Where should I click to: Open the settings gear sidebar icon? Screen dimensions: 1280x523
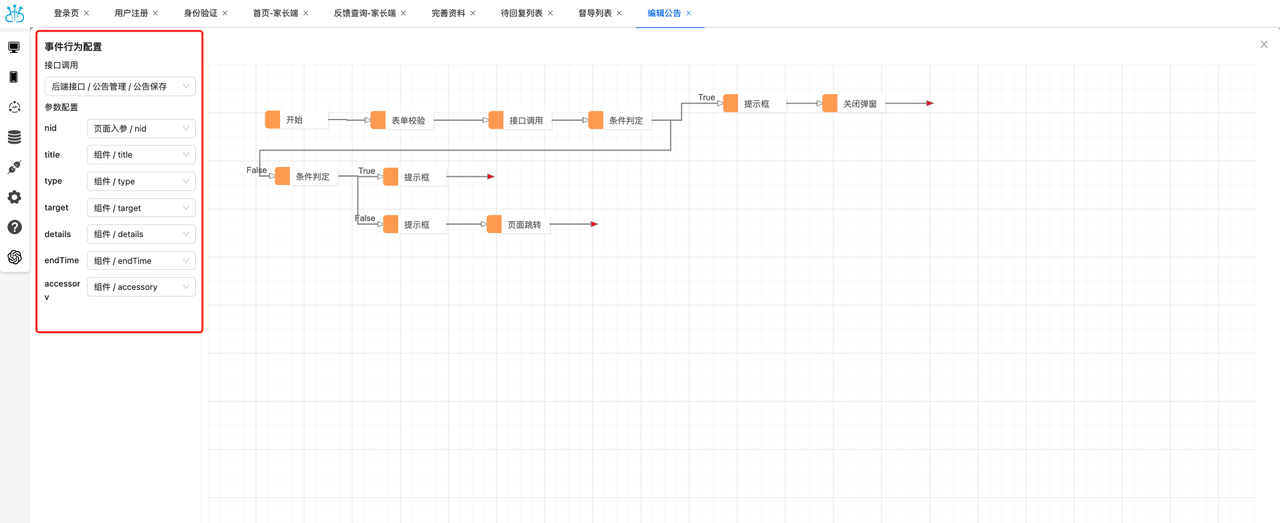14,197
